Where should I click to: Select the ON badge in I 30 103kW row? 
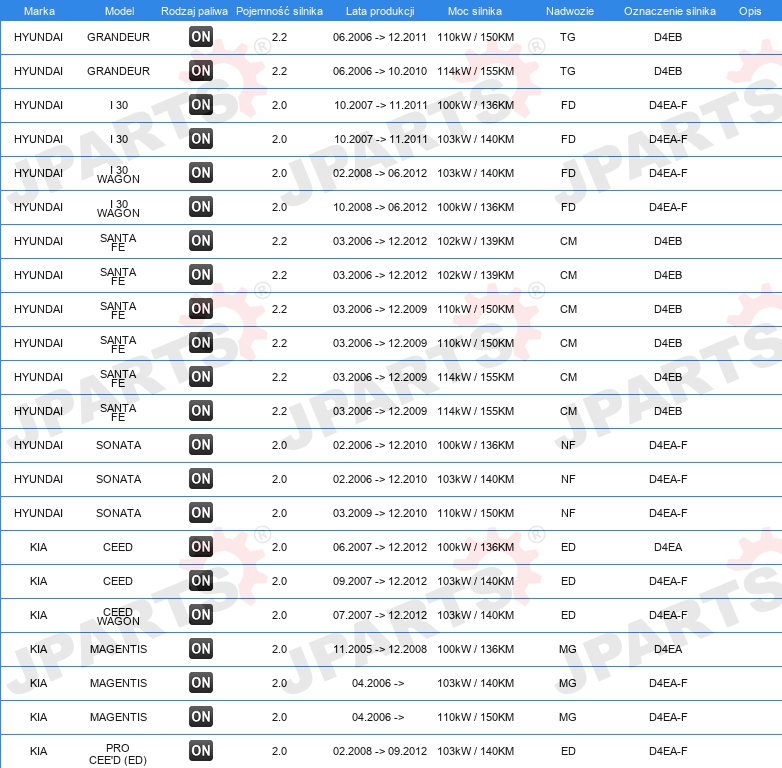point(201,139)
